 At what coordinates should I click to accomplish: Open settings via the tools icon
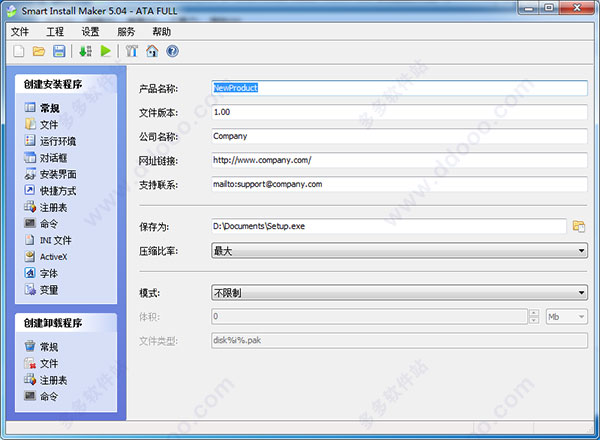(132, 51)
